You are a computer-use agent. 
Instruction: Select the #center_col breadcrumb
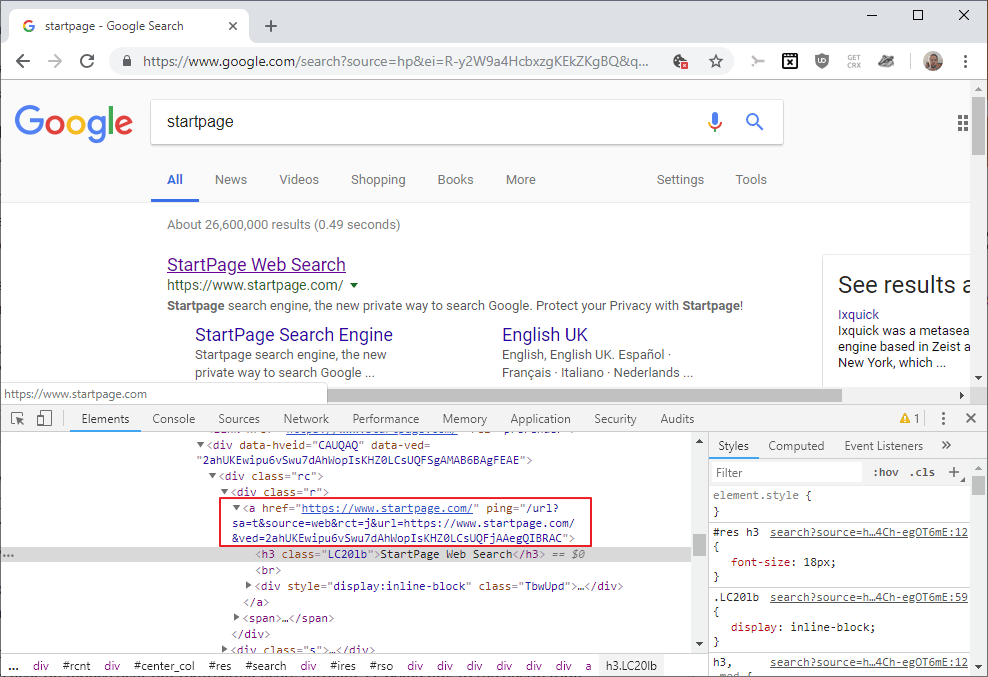164,666
